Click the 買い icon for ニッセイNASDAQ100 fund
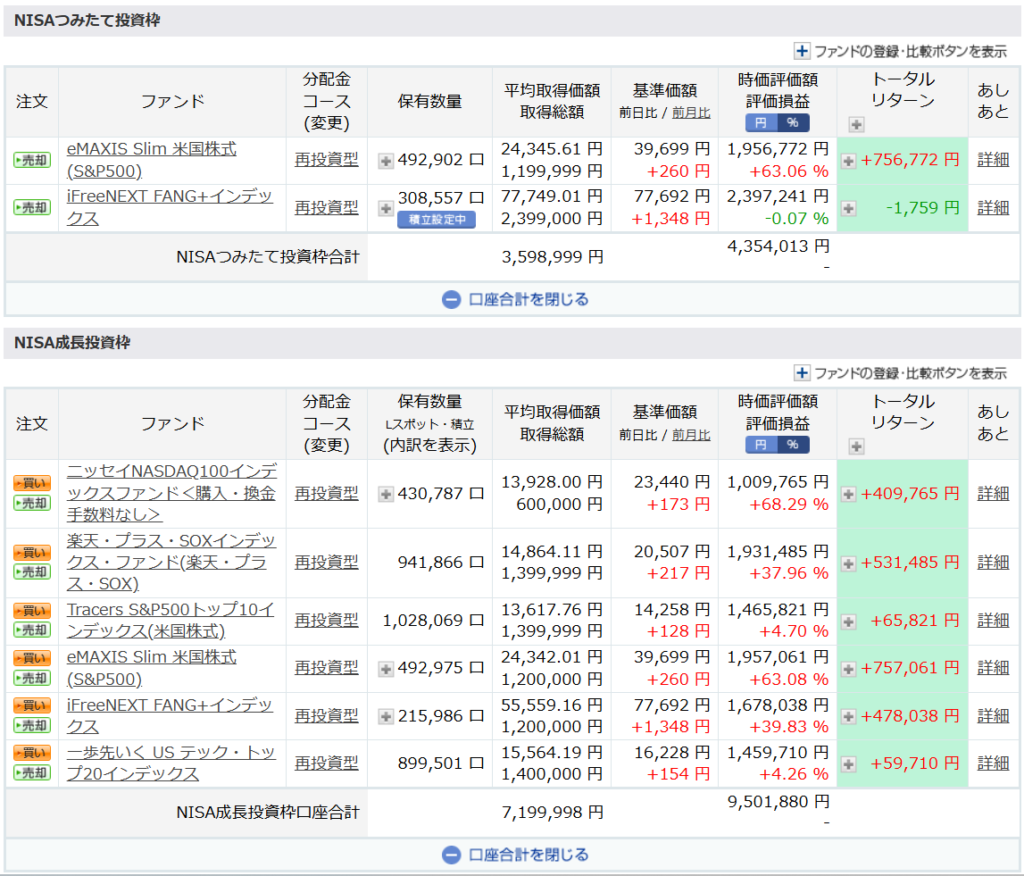This screenshot has width=1024, height=876. coord(31,483)
